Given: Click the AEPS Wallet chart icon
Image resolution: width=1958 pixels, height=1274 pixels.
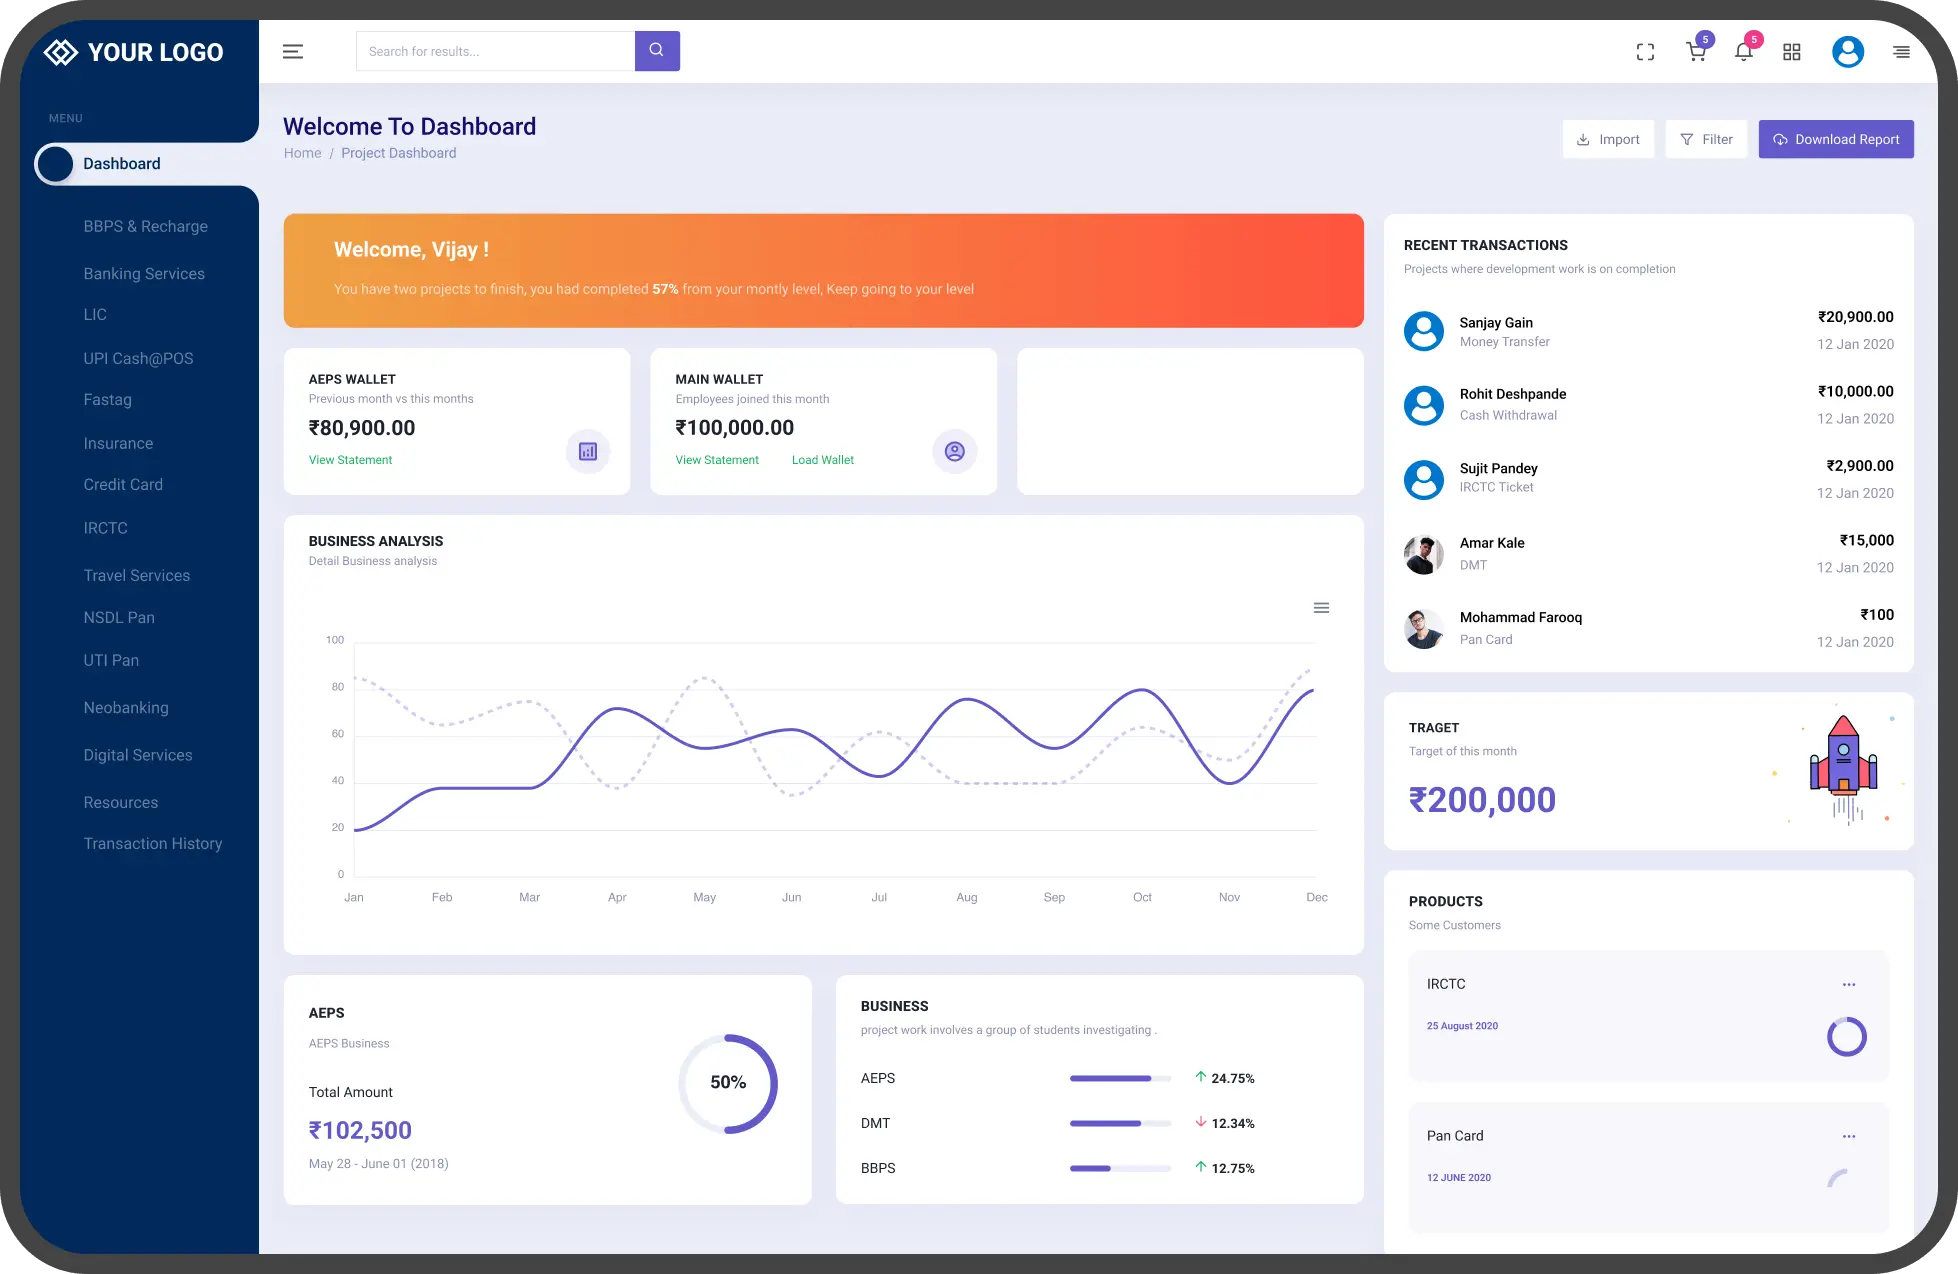Looking at the screenshot, I should 588,452.
